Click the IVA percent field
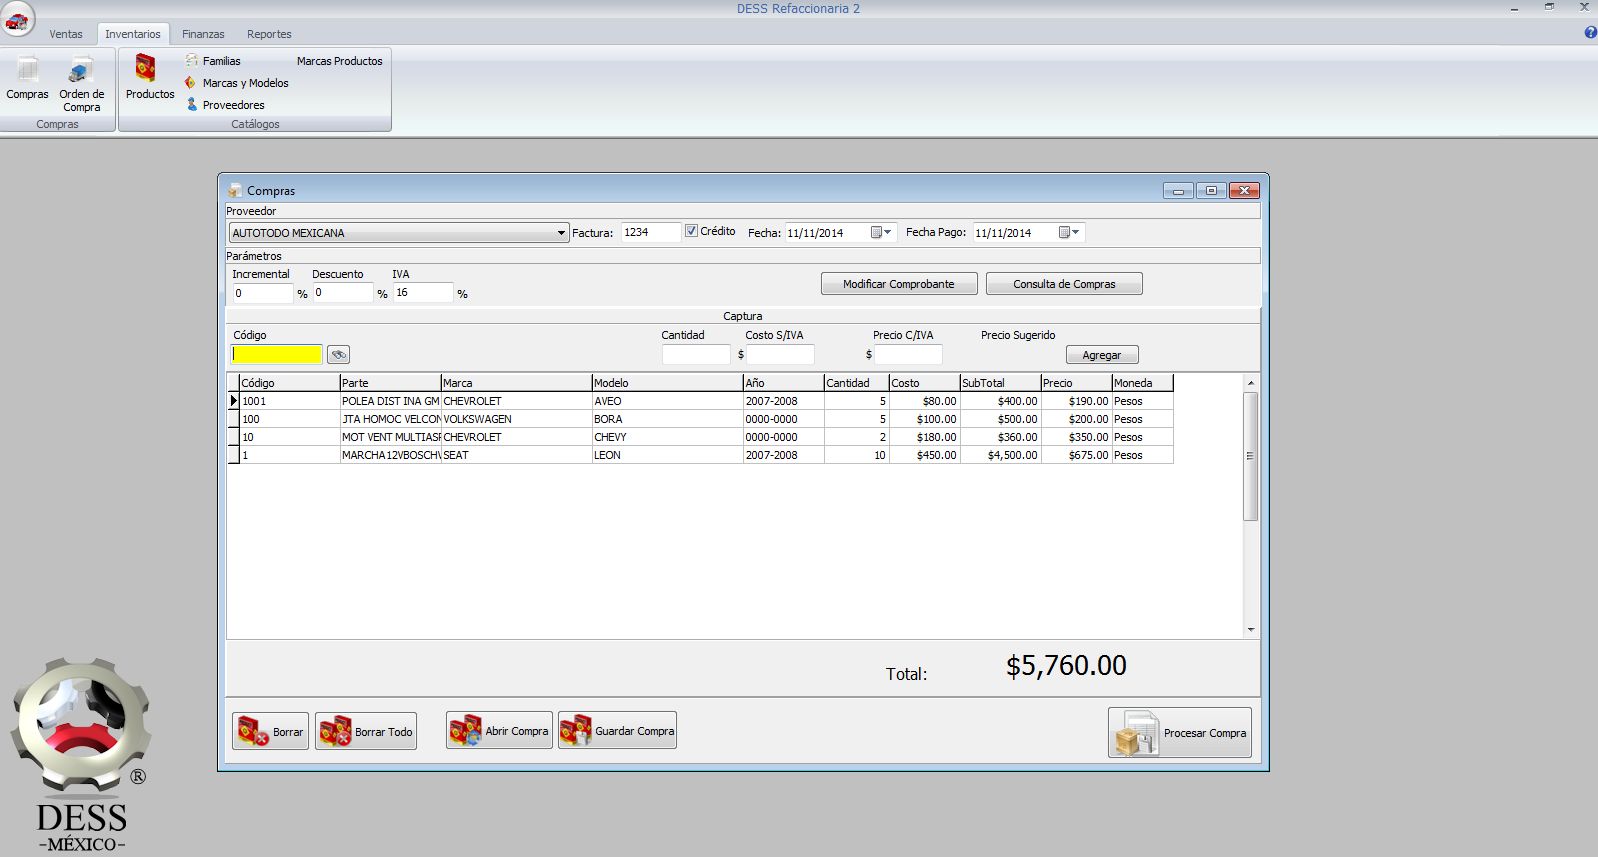Screen dimensions: 1598x857 (423, 293)
